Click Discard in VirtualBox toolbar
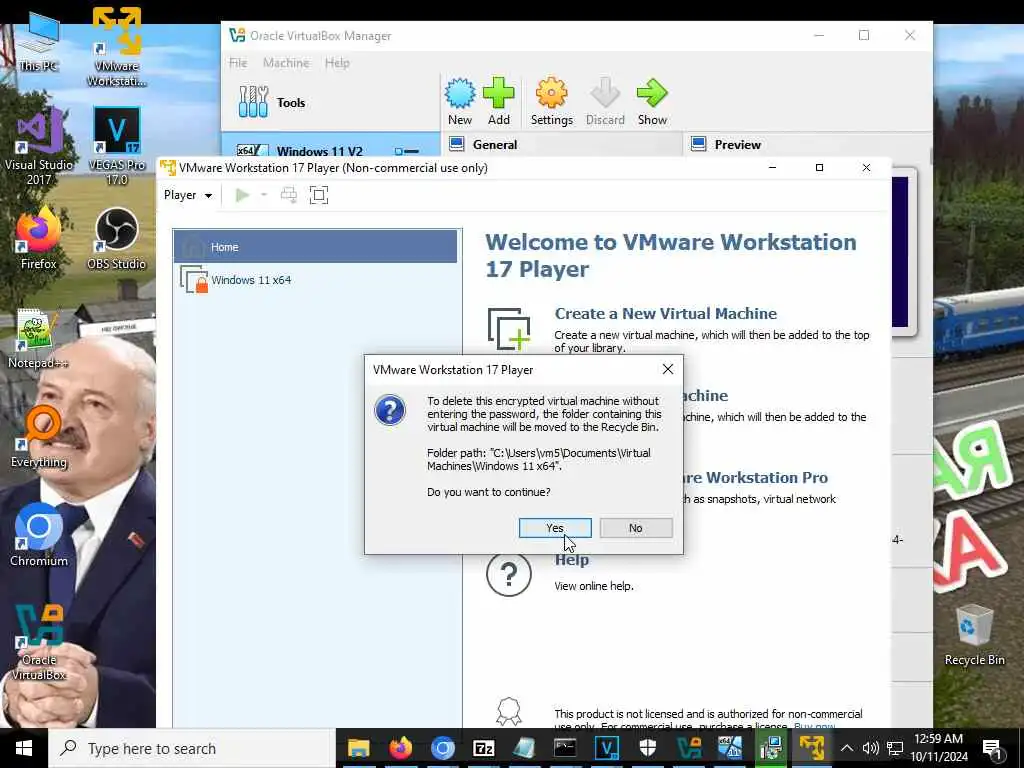The width and height of the screenshot is (1024, 768). pyautogui.click(x=605, y=102)
